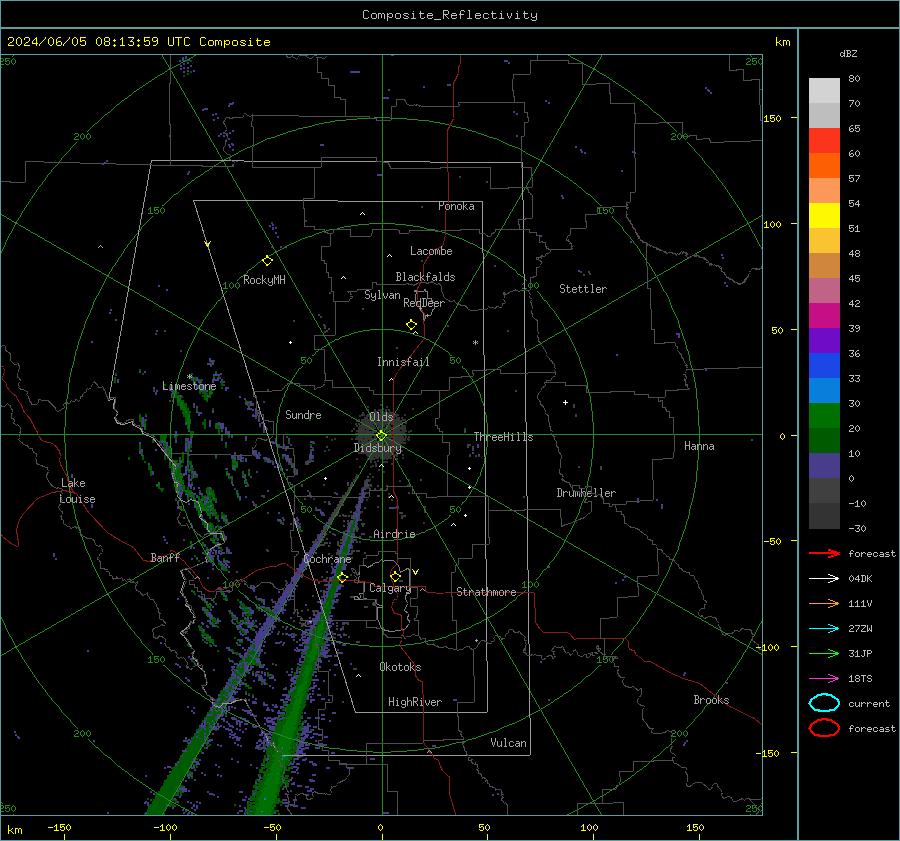Image resolution: width=900 pixels, height=841 pixels.
Task: Click the Hanna city label
Action: (x=699, y=446)
